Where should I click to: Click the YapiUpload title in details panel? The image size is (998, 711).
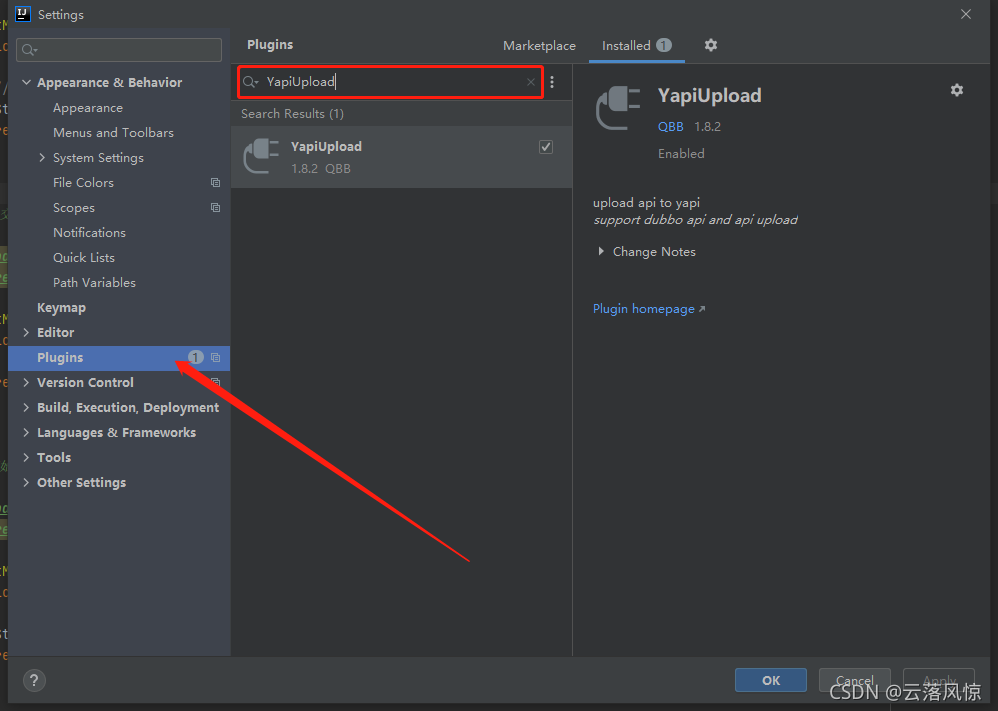pos(710,95)
